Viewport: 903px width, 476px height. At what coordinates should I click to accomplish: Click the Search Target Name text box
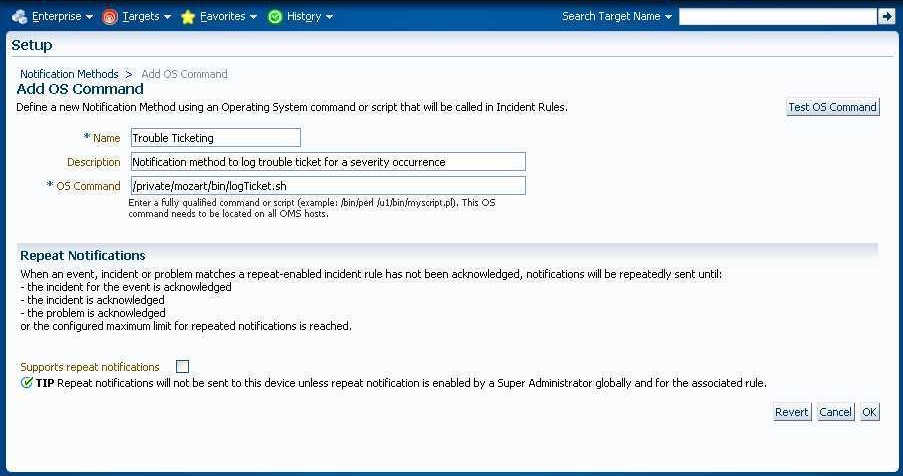coord(778,17)
